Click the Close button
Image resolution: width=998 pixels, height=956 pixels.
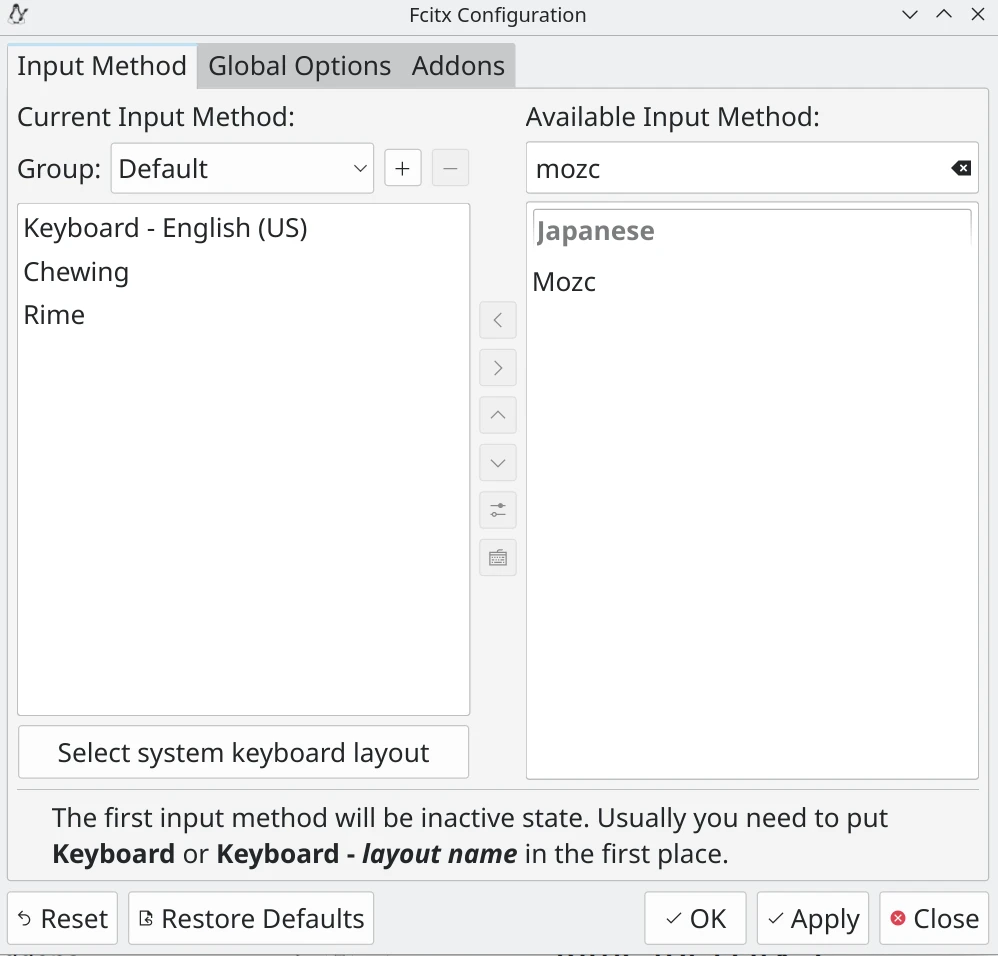pyautogui.click(x=934, y=918)
